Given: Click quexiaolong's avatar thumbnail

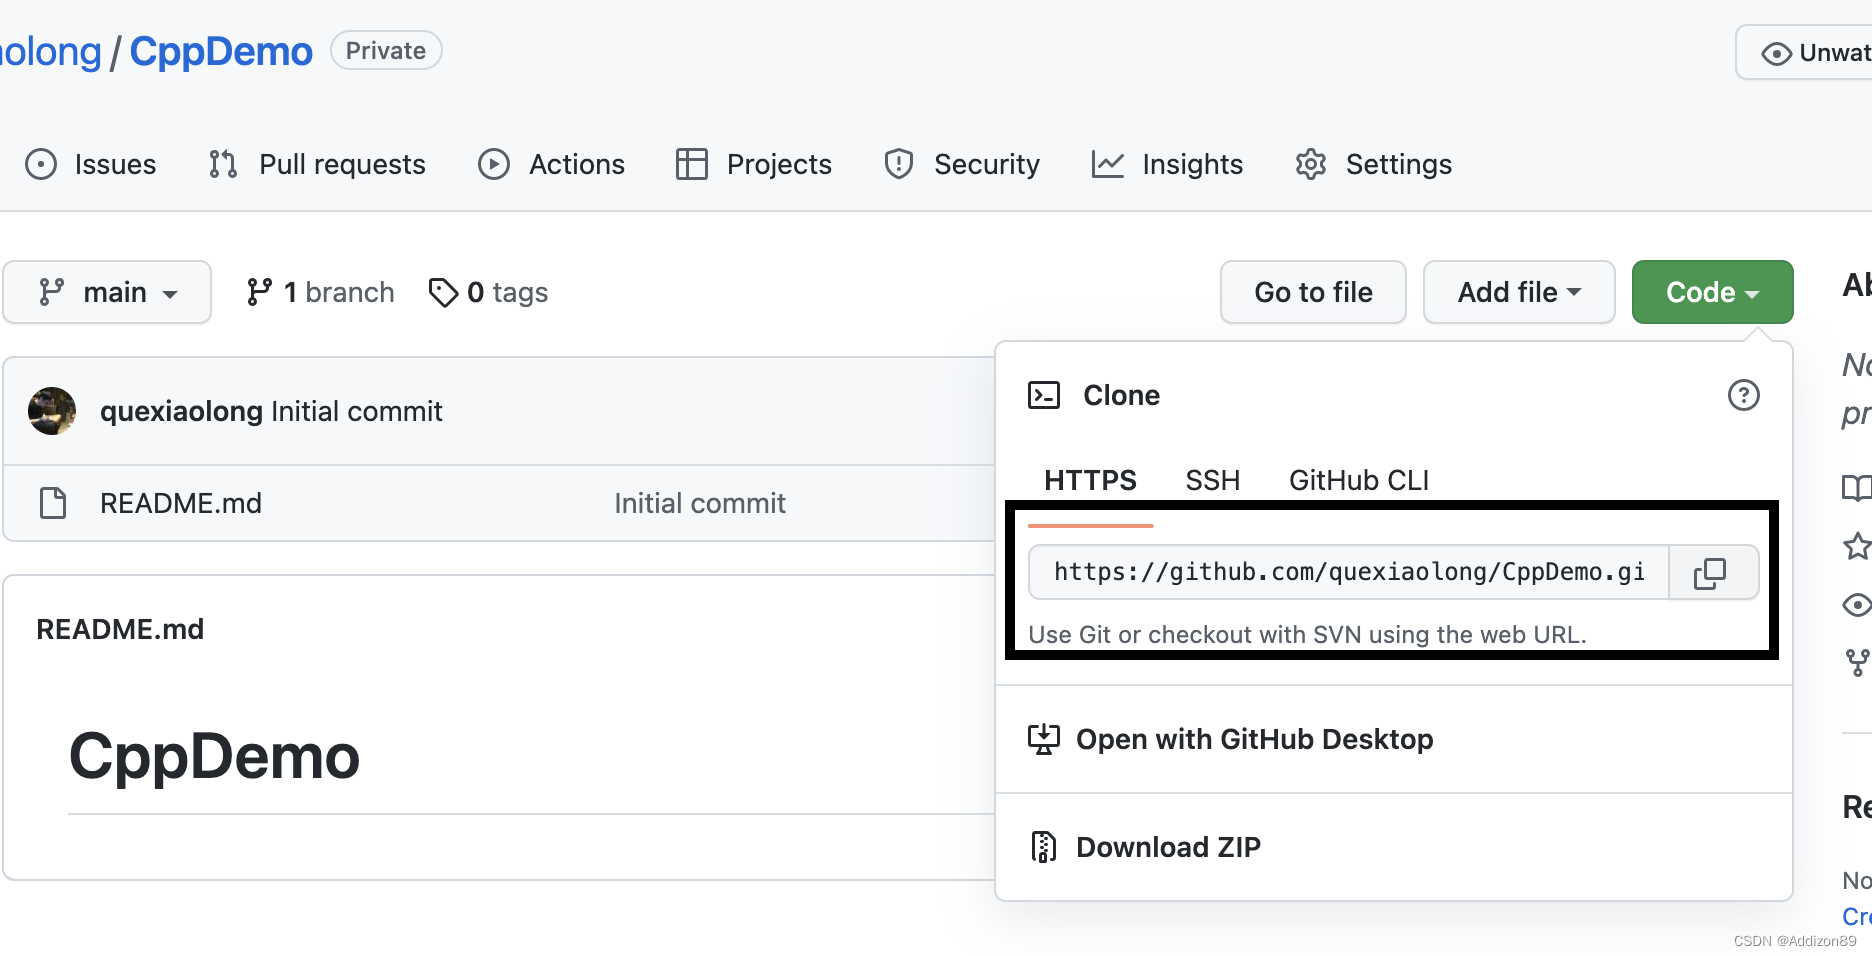Looking at the screenshot, I should point(52,411).
